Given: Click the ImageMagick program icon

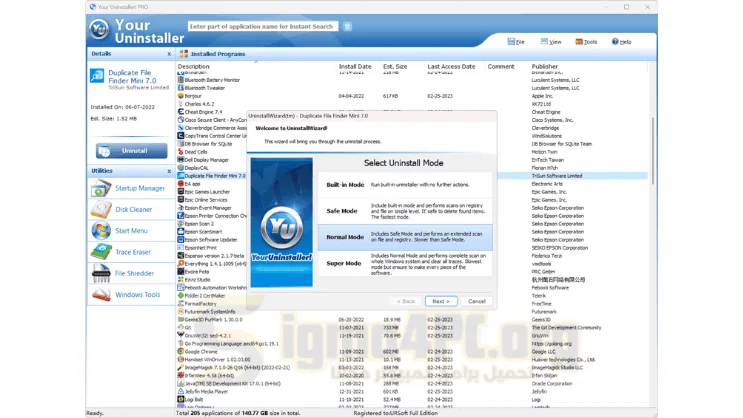Looking at the screenshot, I should click(x=181, y=367).
